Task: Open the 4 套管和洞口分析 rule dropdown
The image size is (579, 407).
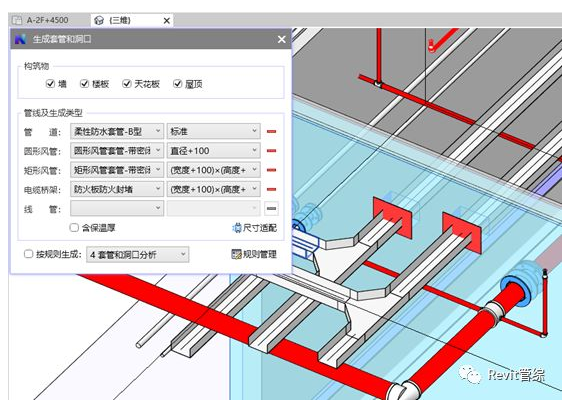Action: tap(137, 254)
